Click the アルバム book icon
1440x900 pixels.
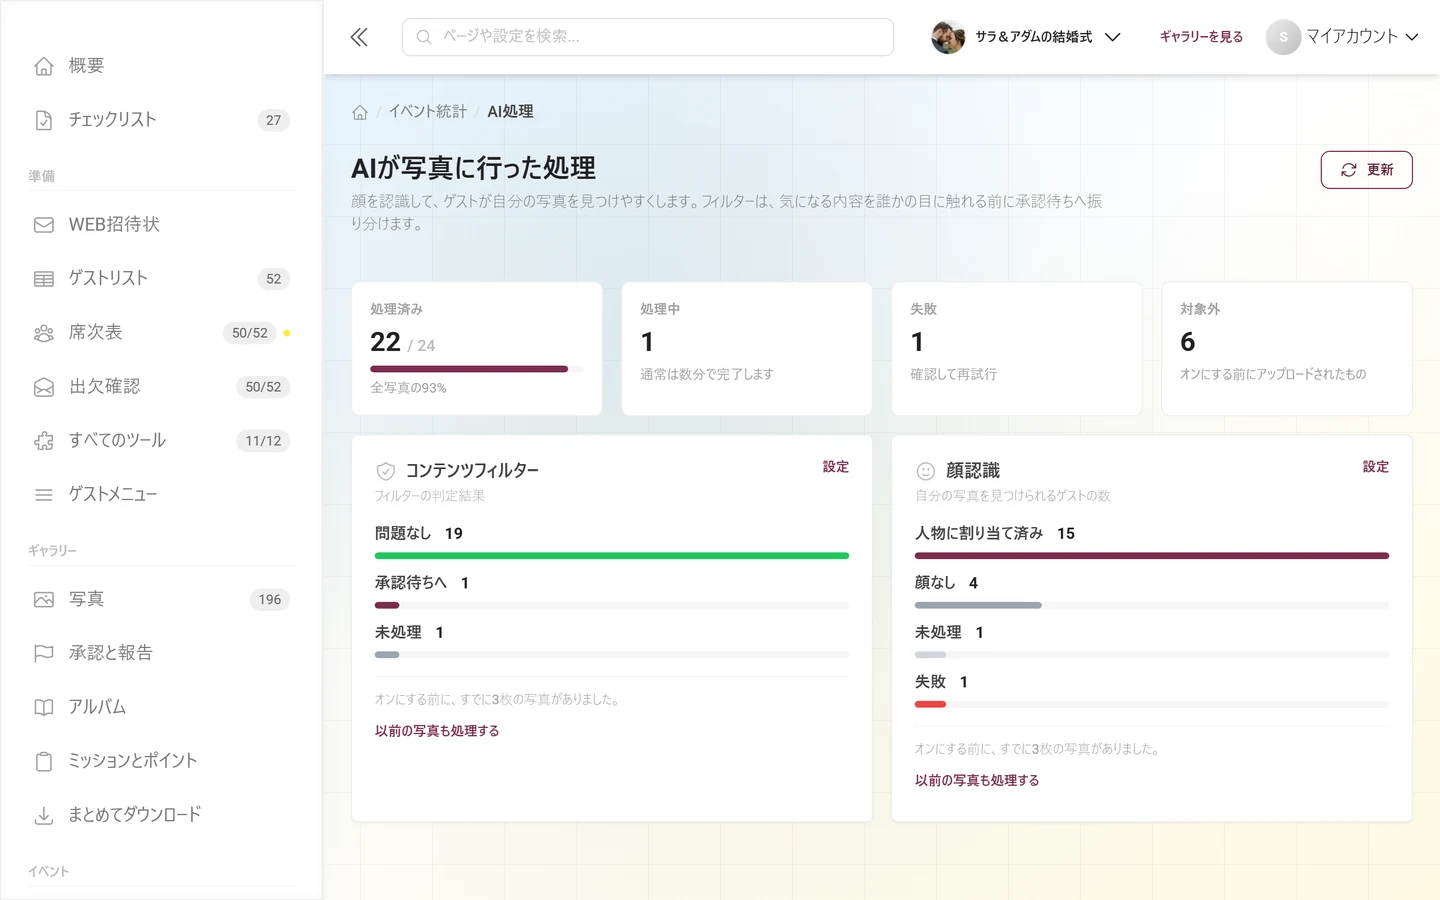pyautogui.click(x=44, y=708)
